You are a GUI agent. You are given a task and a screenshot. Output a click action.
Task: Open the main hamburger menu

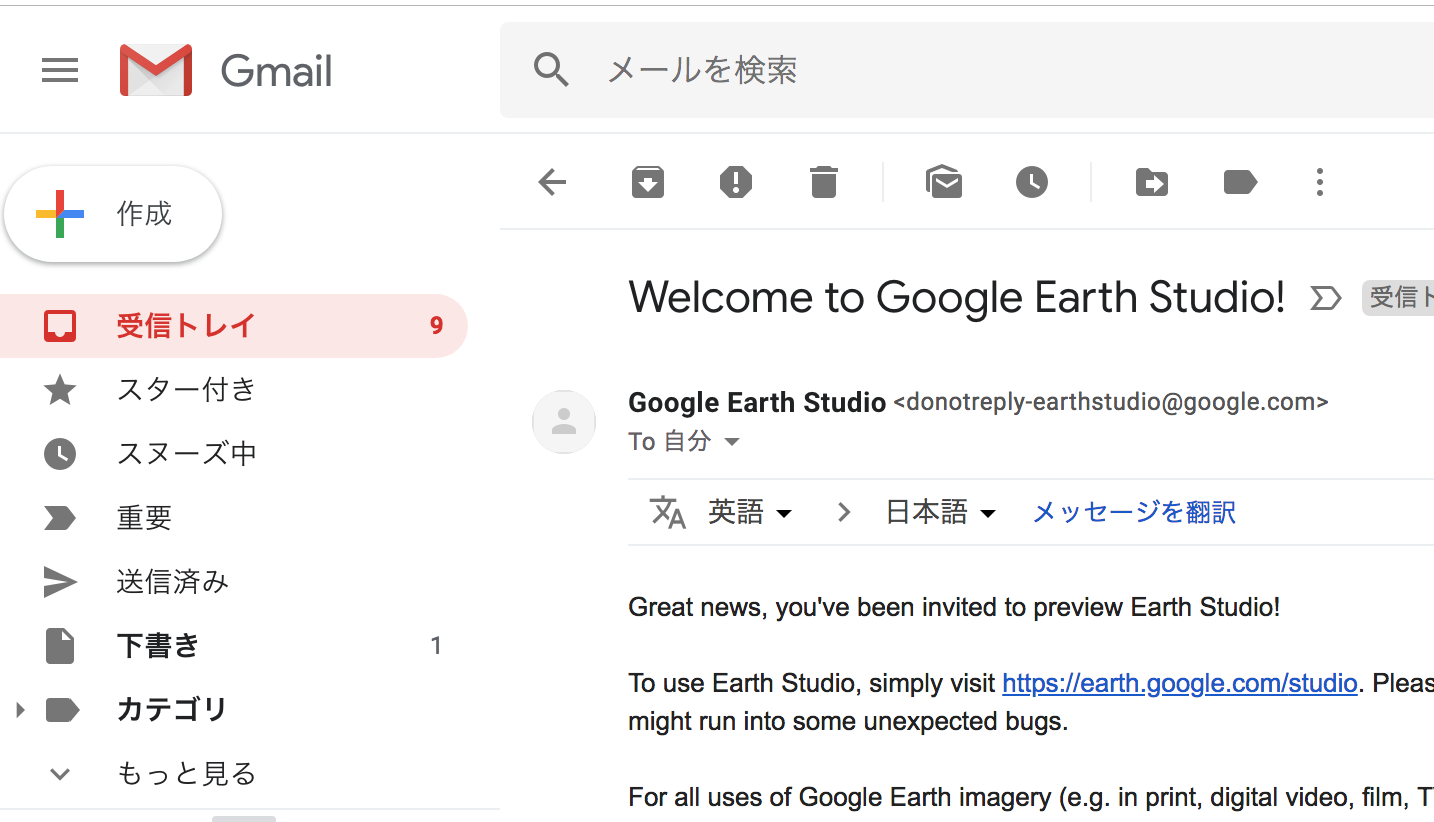coord(60,70)
